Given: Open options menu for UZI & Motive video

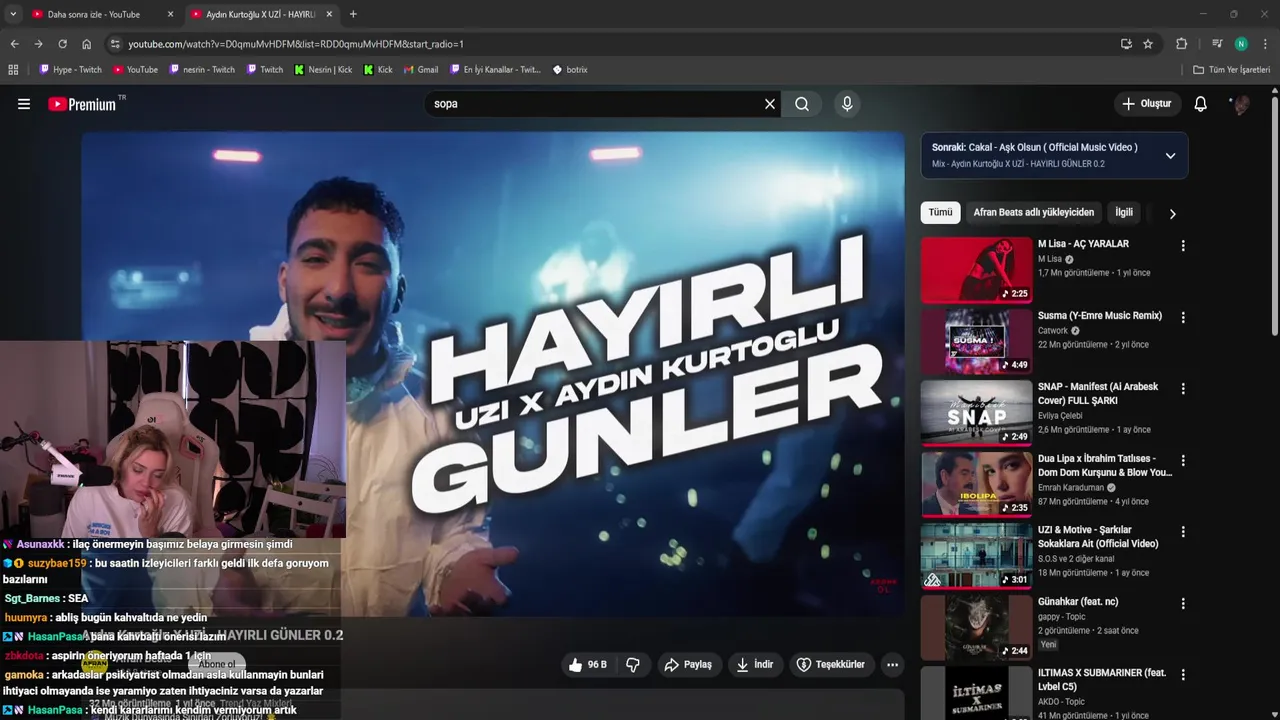Looking at the screenshot, I should (1183, 532).
